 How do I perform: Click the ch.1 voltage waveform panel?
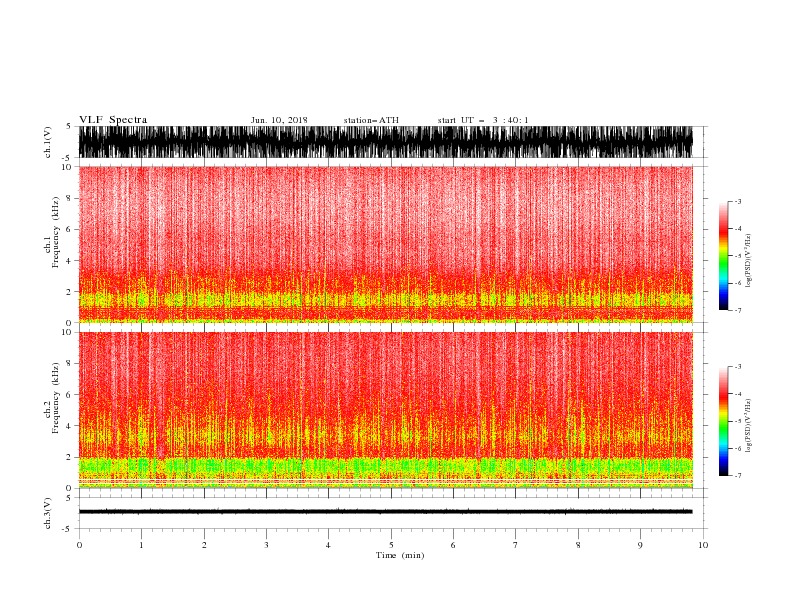click(385, 142)
